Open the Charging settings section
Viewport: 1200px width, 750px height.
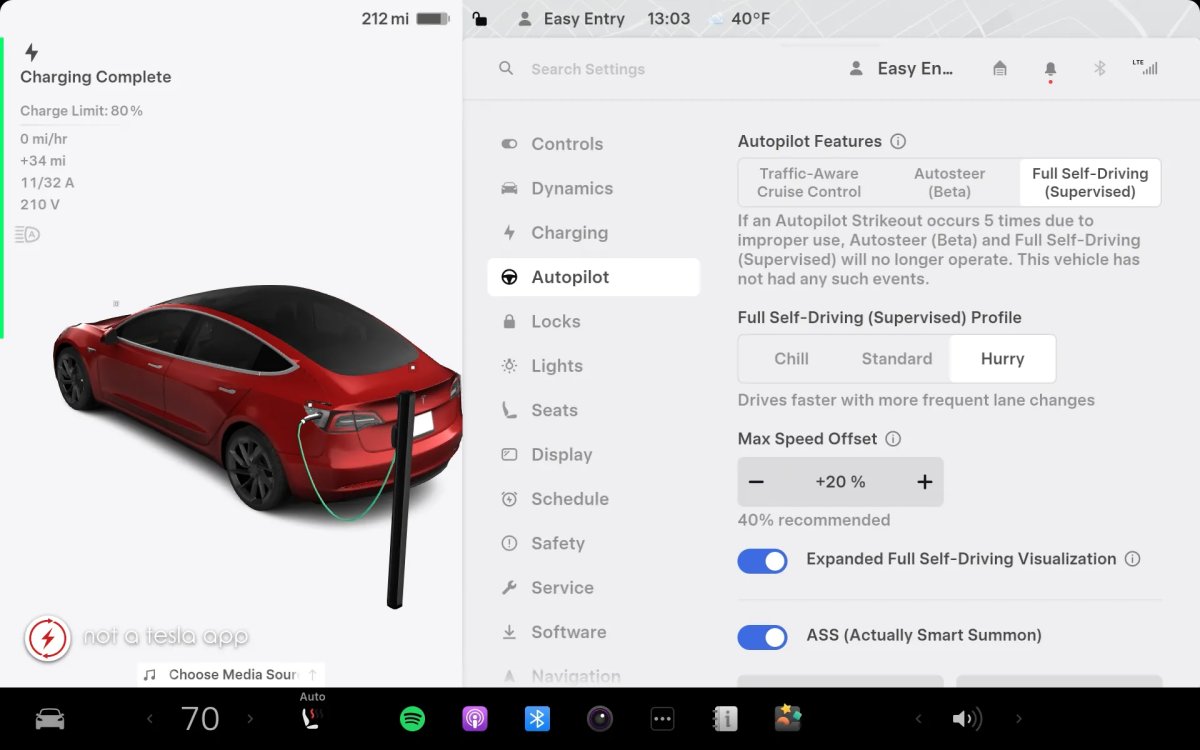569,233
